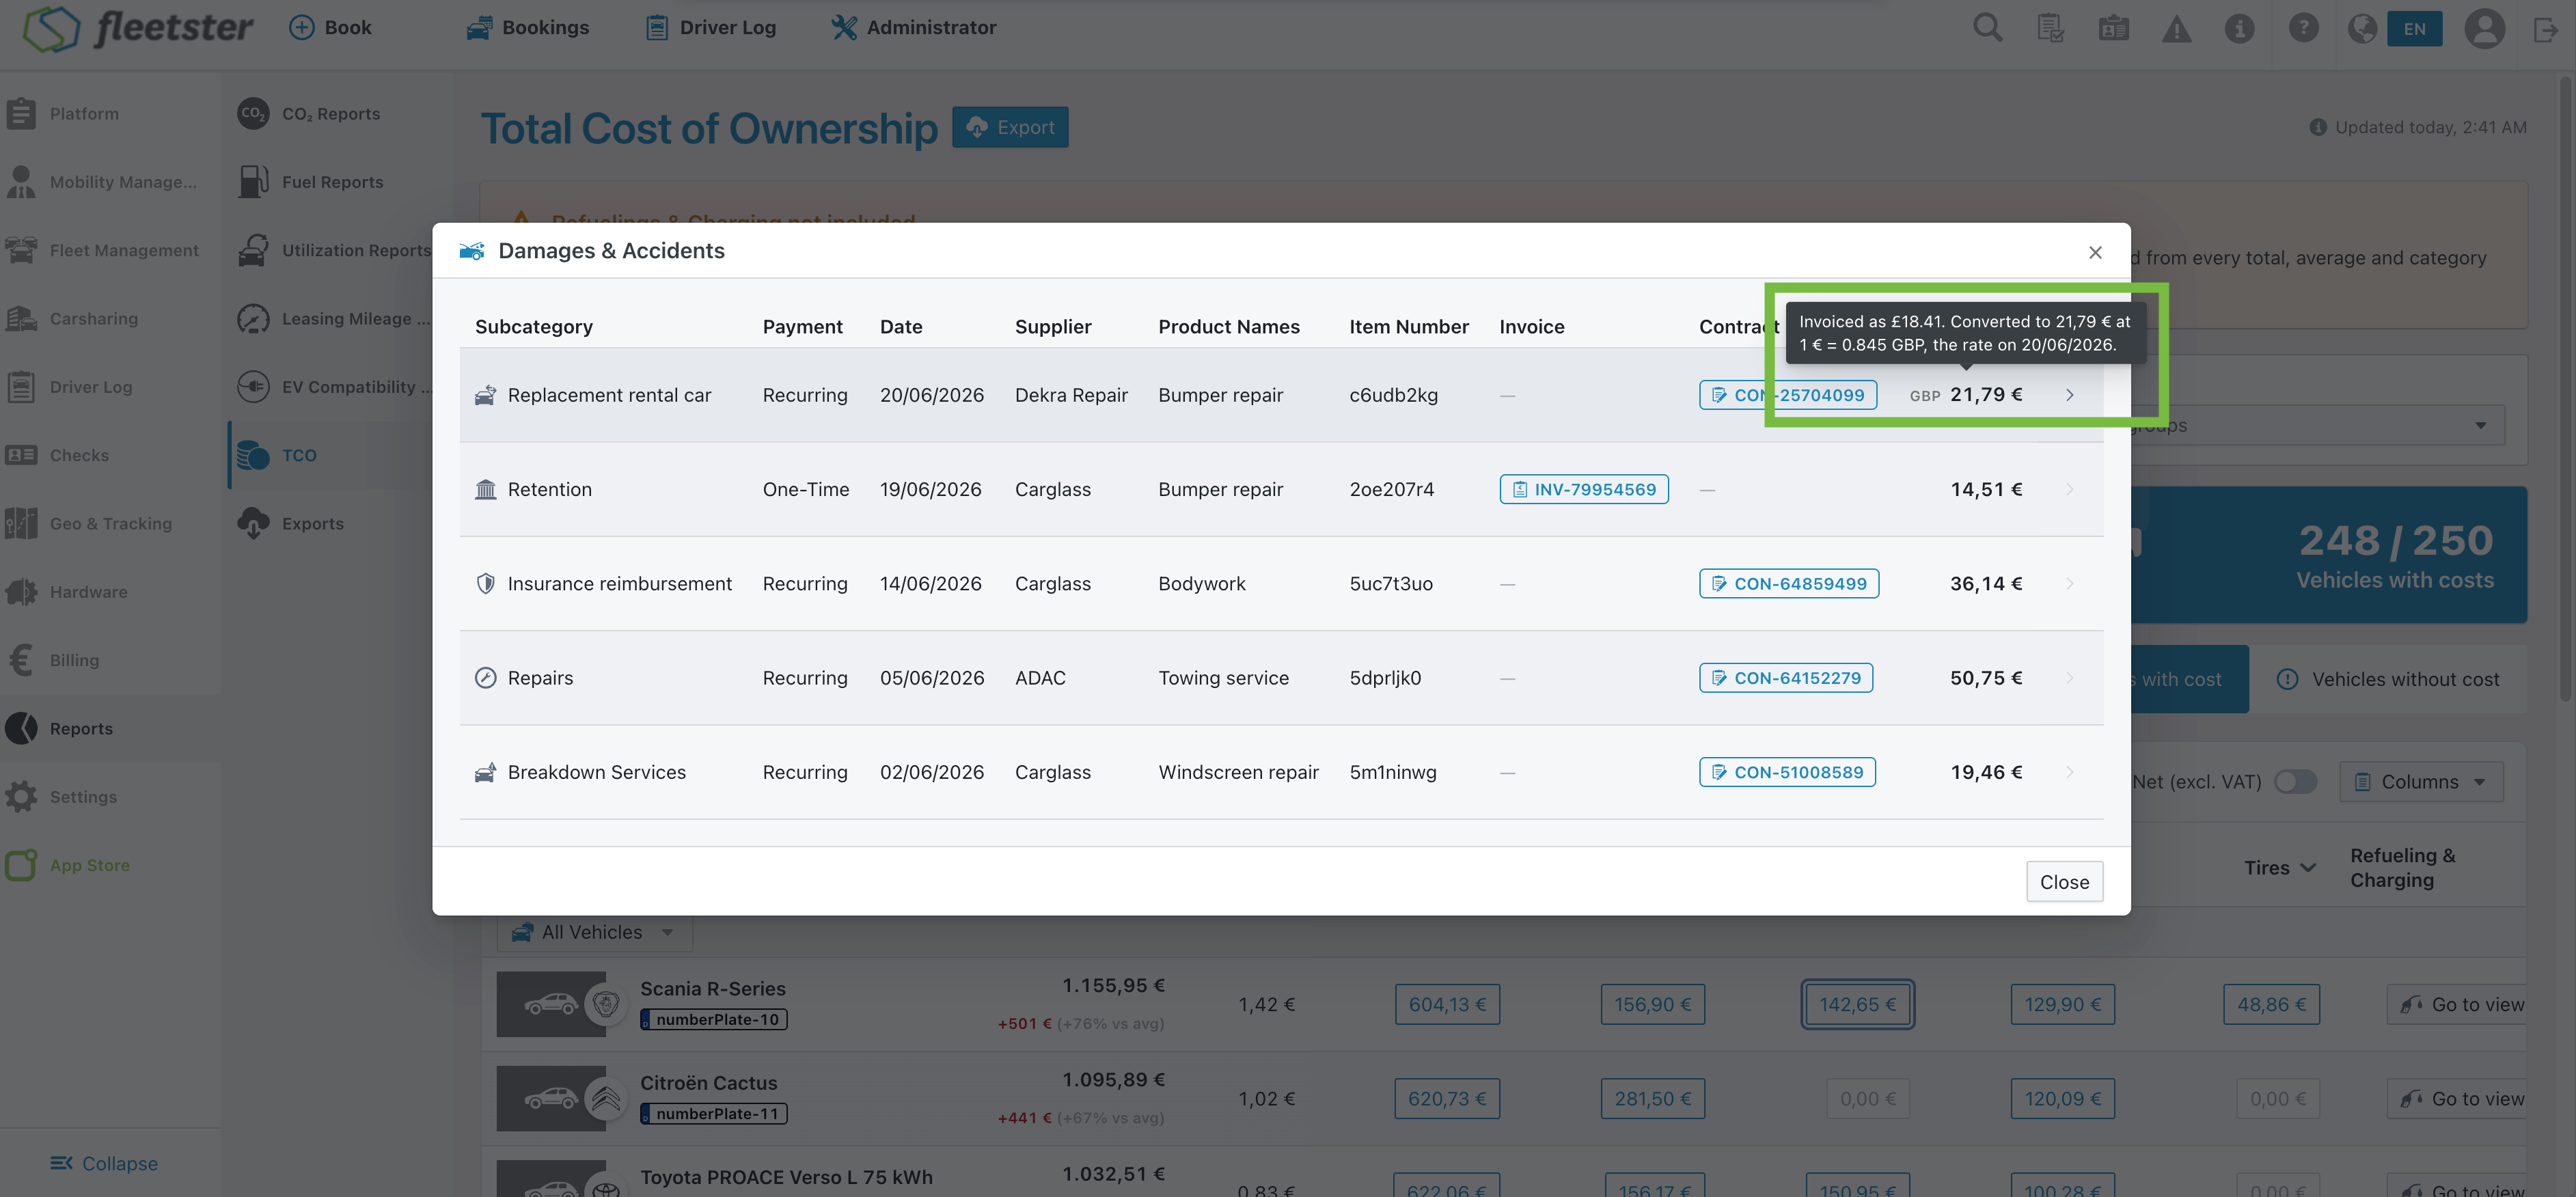Open the checklist document icon in header

(2050, 29)
